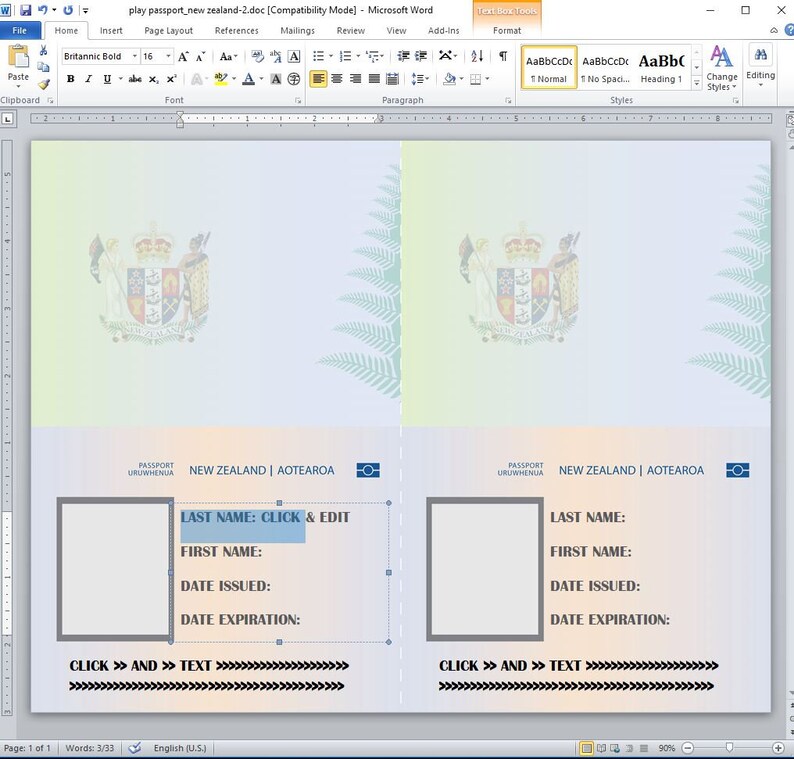Image resolution: width=794 pixels, height=759 pixels.
Task: Click the Multilevel List icon
Action: tap(373, 56)
